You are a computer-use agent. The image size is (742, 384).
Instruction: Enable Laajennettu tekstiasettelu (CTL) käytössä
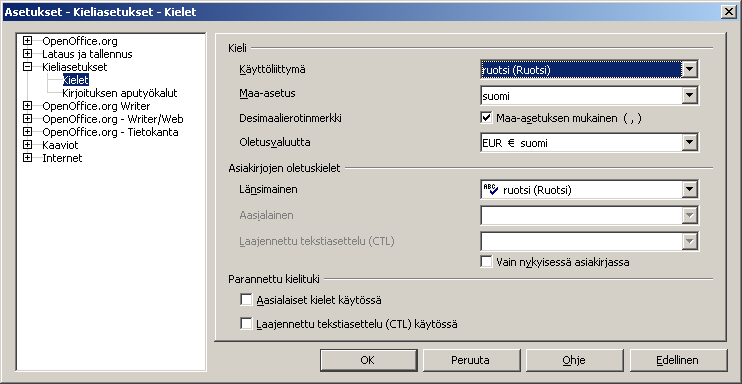[246, 324]
